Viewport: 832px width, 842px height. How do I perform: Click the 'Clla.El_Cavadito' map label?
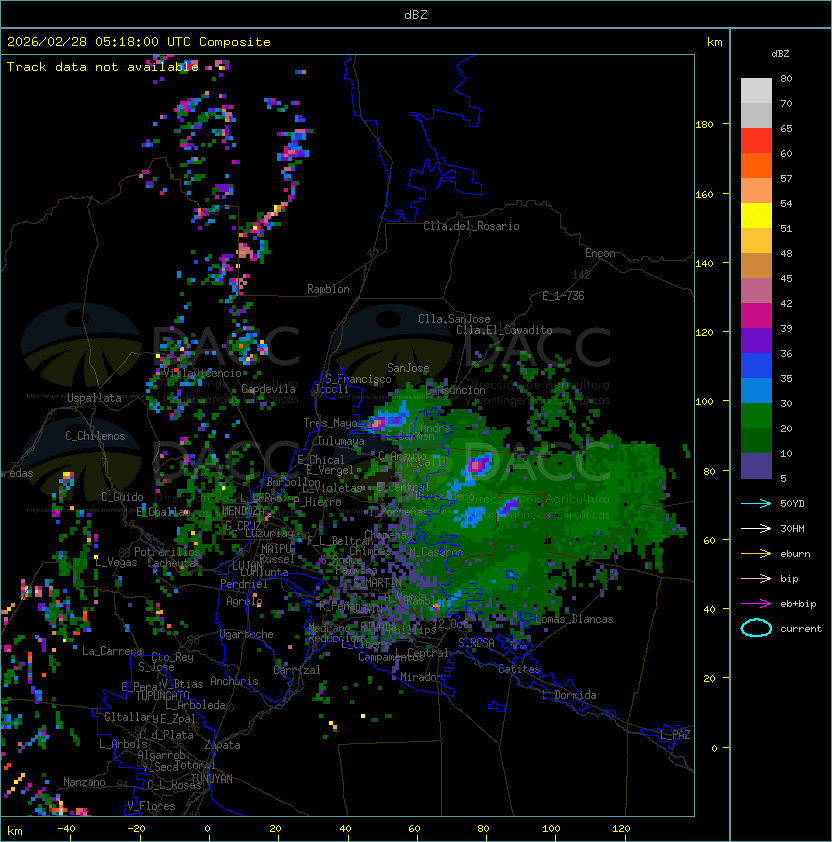504,330
